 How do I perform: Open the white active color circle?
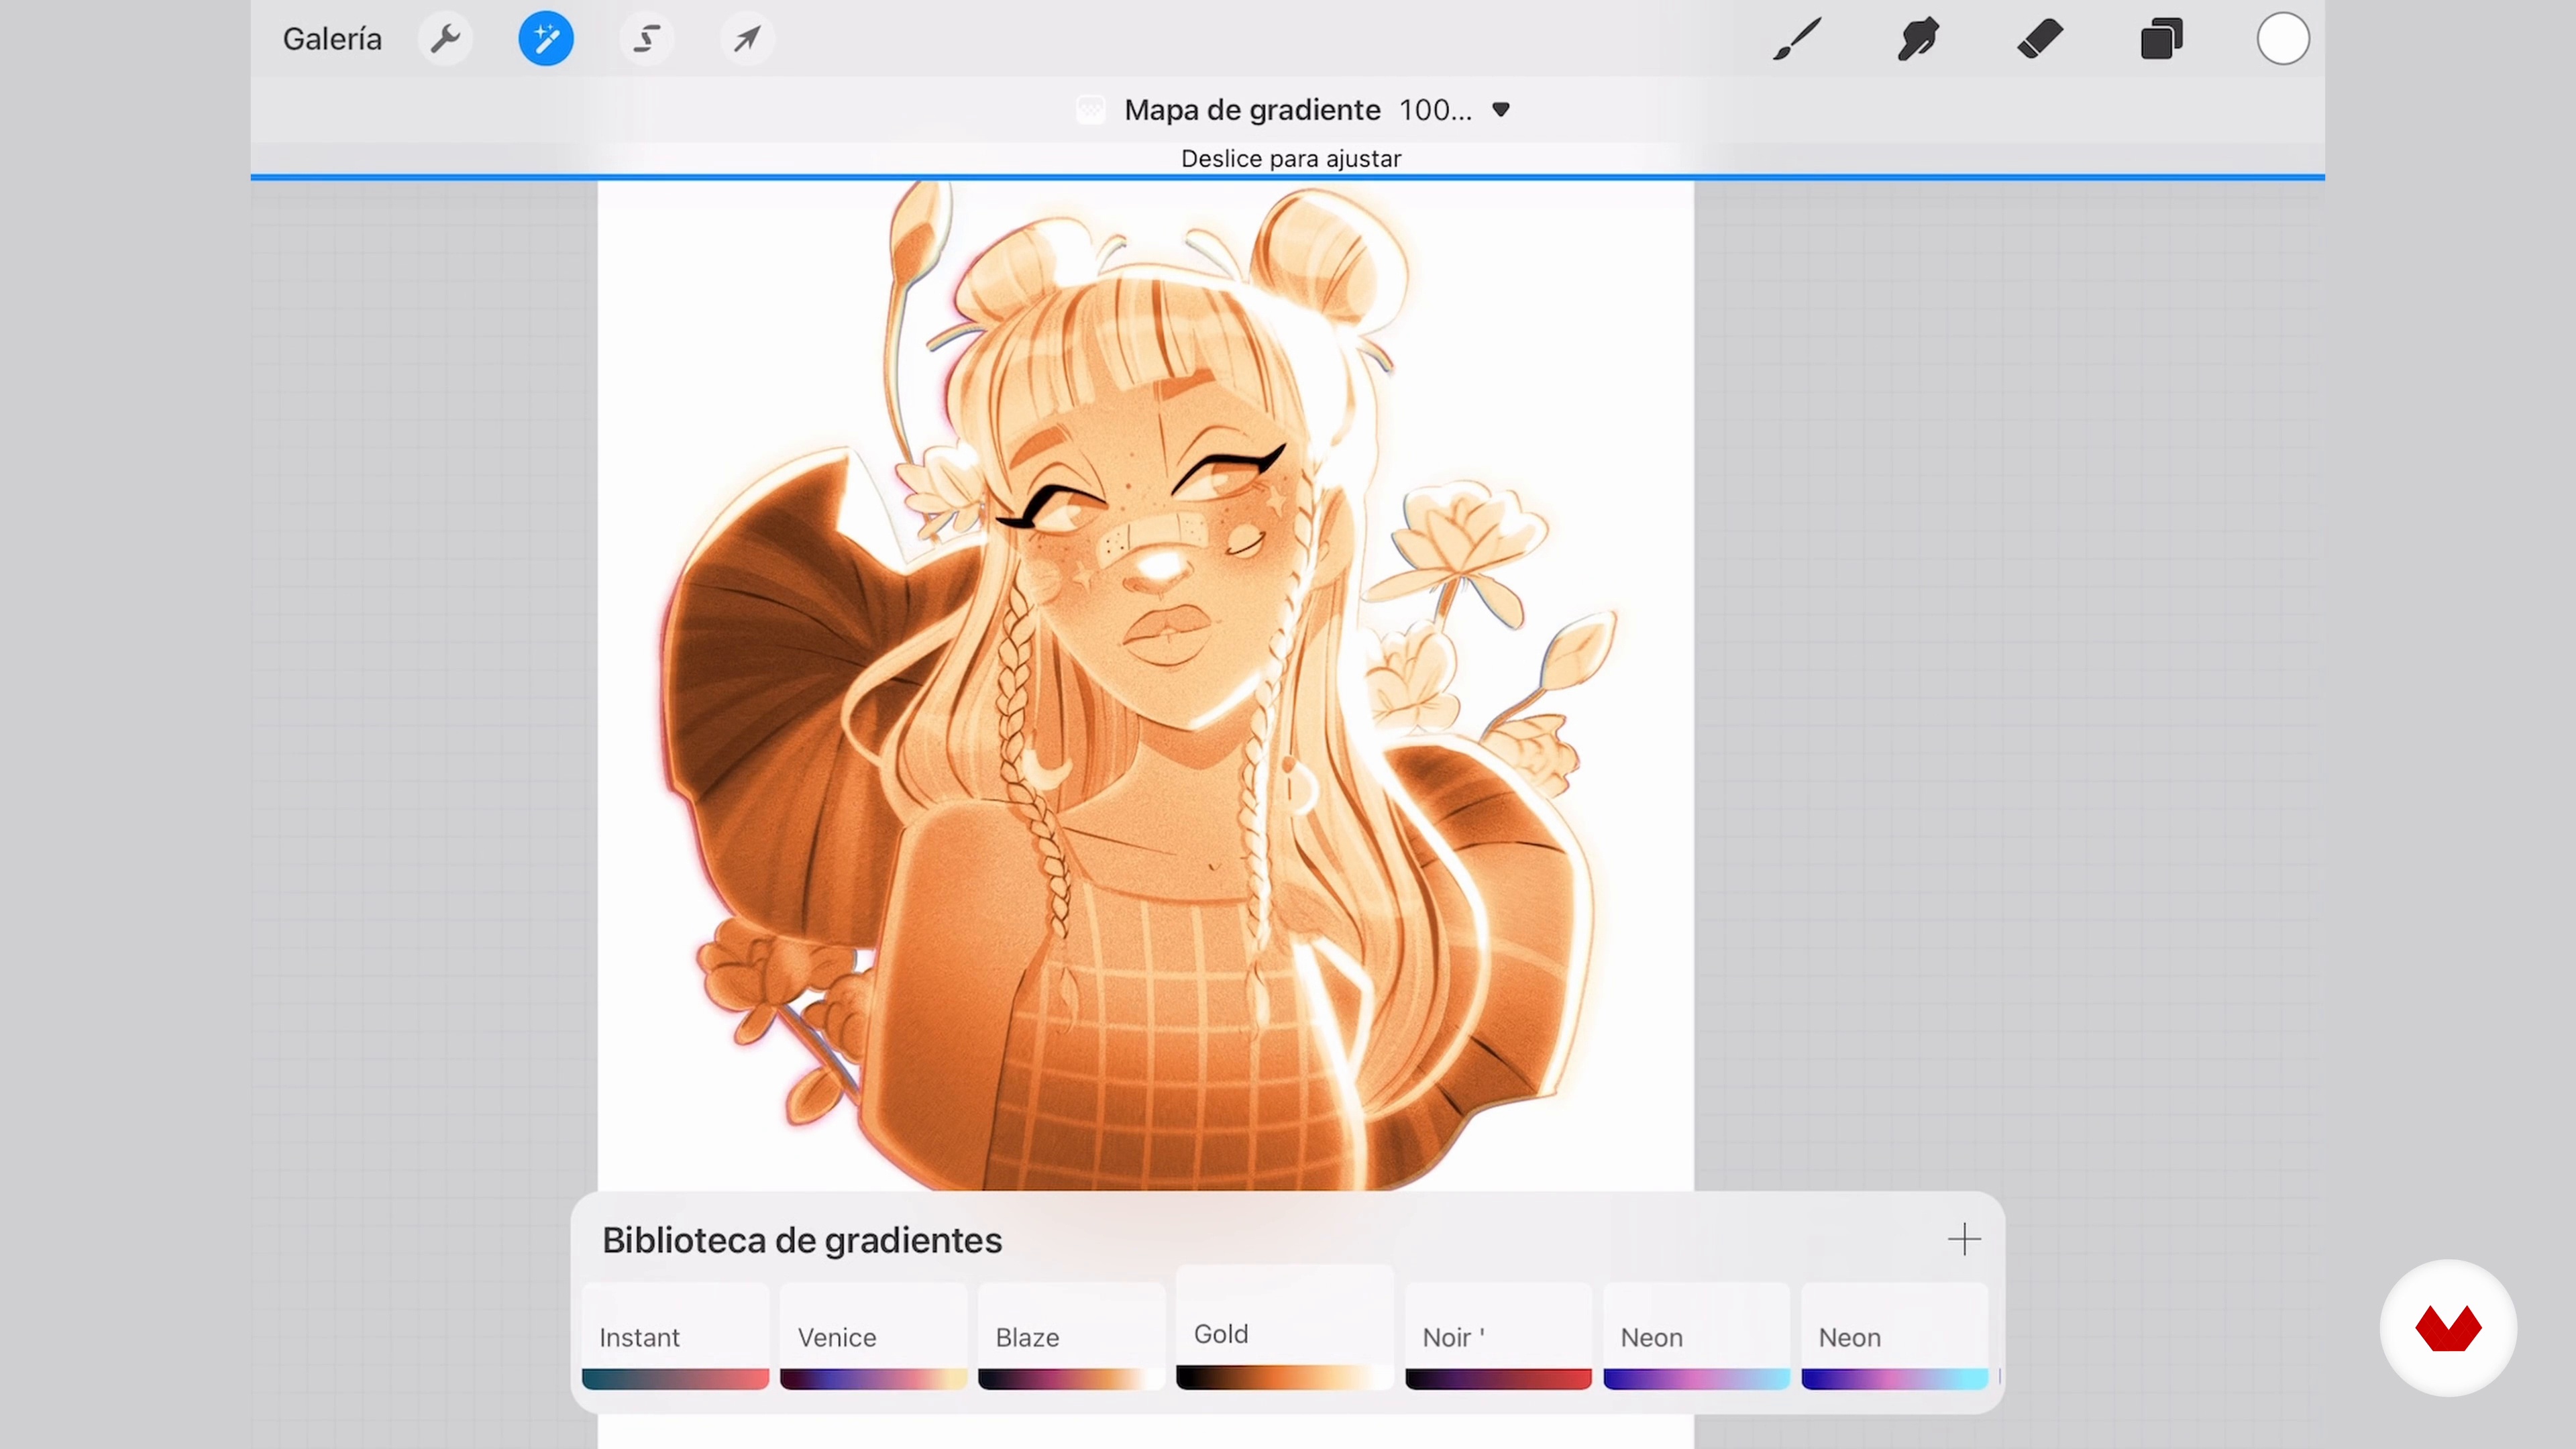[2283, 39]
